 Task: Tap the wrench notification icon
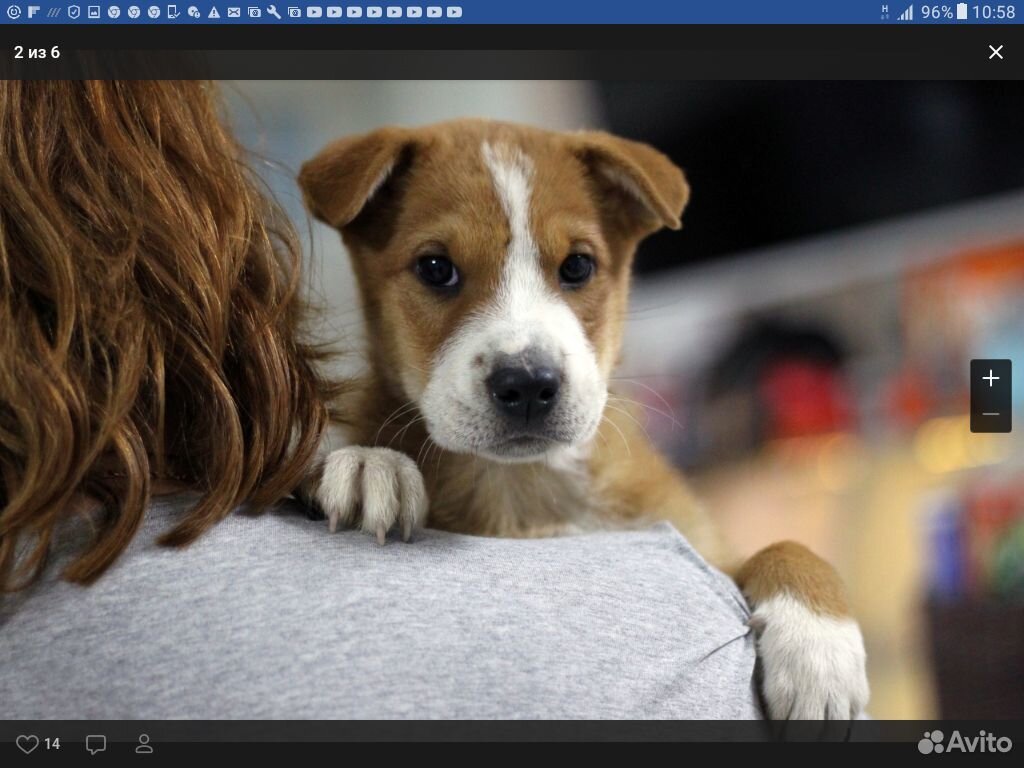point(274,12)
